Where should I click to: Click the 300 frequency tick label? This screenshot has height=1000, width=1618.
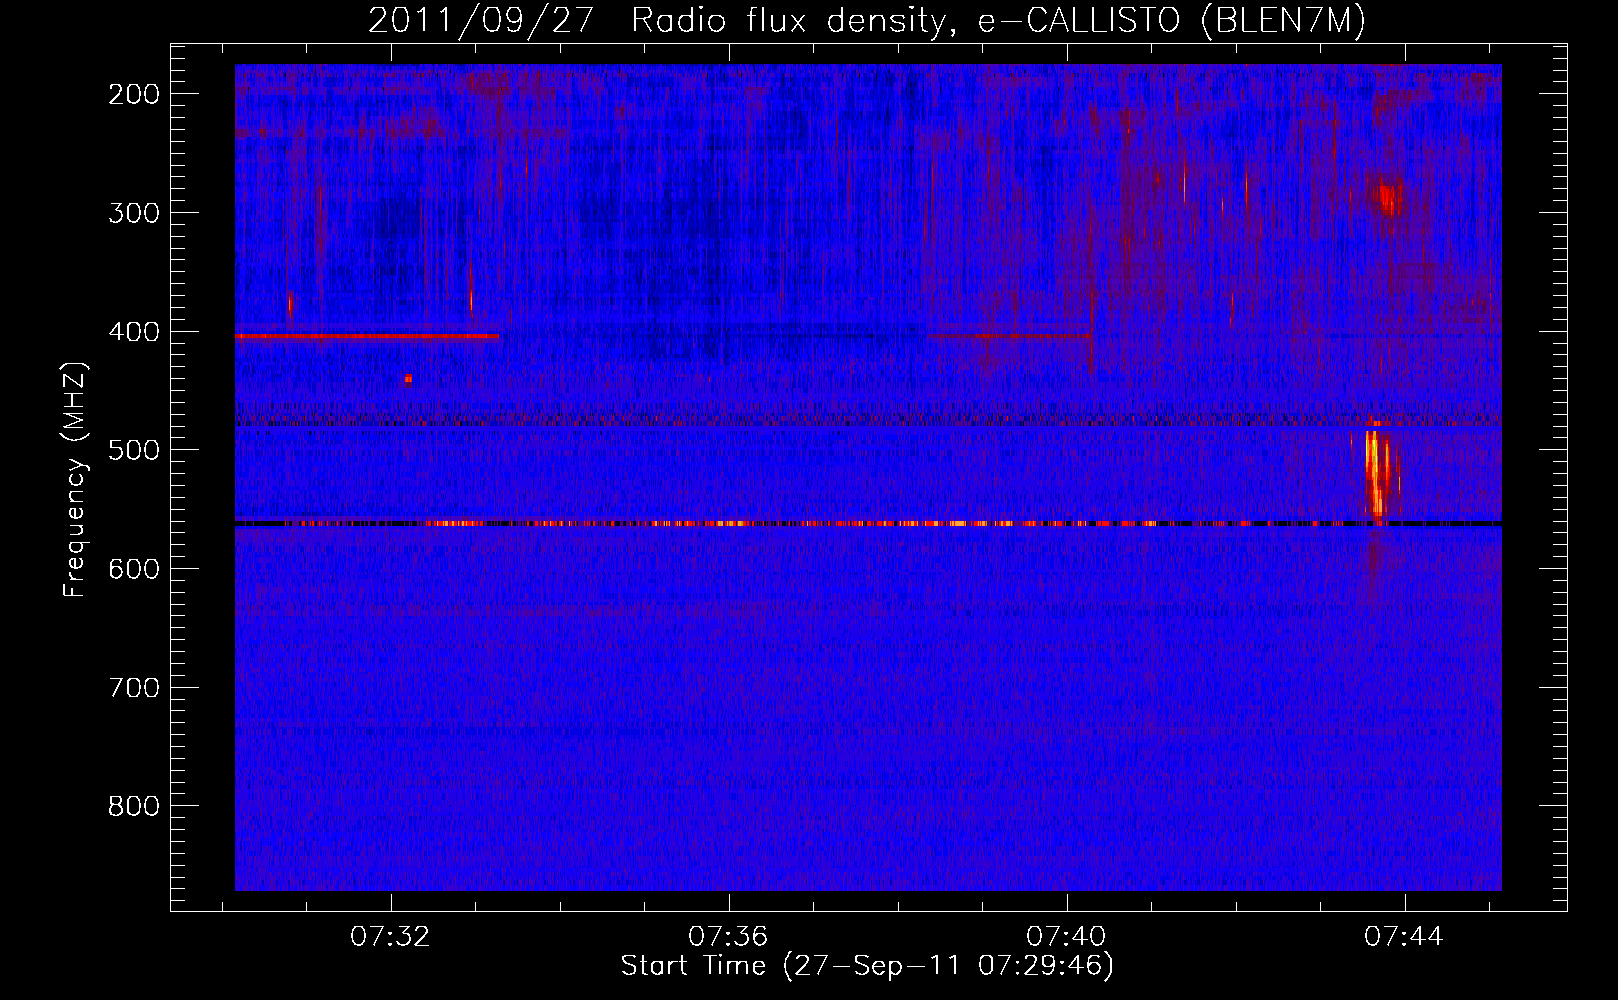pos(134,213)
